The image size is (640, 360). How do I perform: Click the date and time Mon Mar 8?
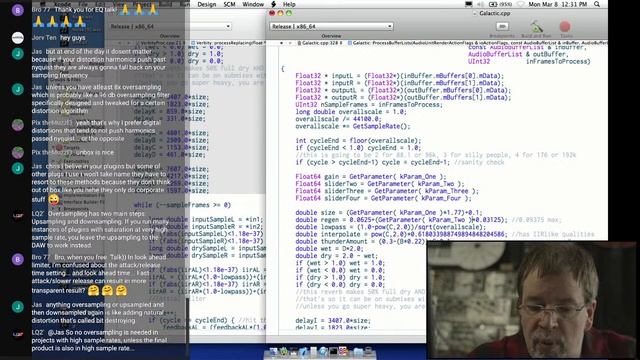(x=558, y=4)
